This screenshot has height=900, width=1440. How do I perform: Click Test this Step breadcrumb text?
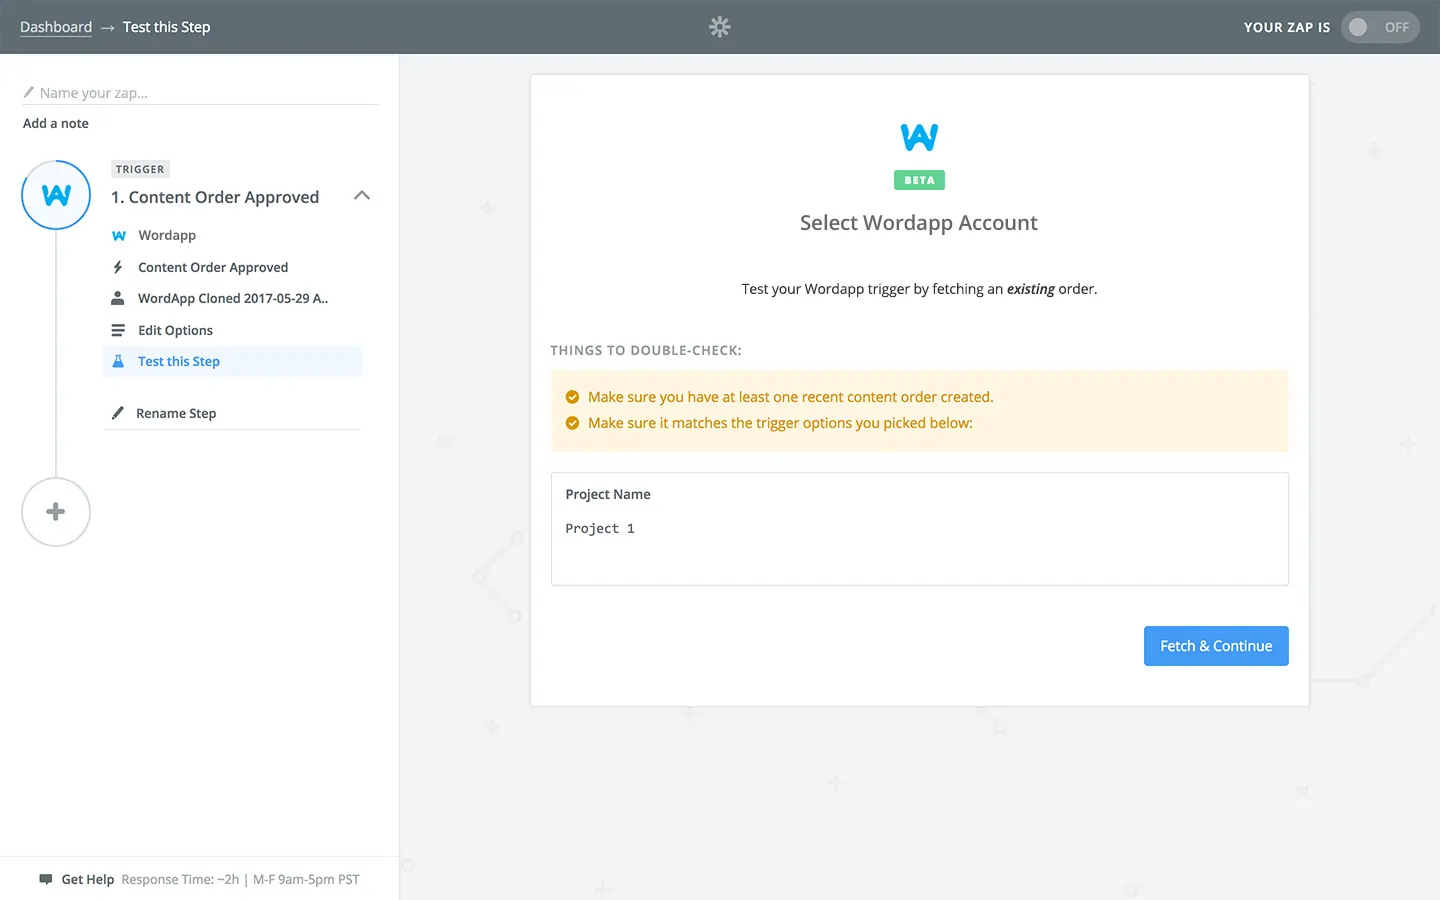click(x=167, y=27)
